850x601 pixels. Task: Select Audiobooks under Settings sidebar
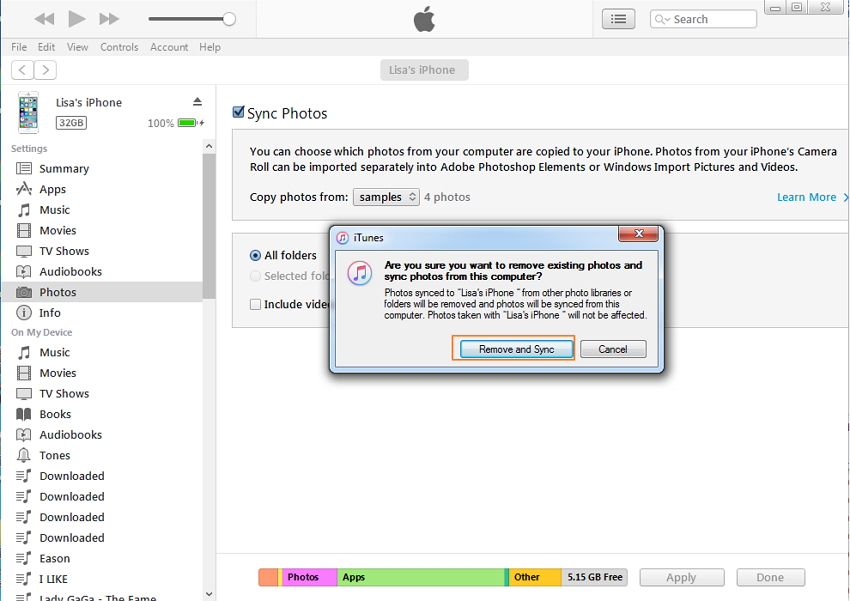(x=70, y=272)
